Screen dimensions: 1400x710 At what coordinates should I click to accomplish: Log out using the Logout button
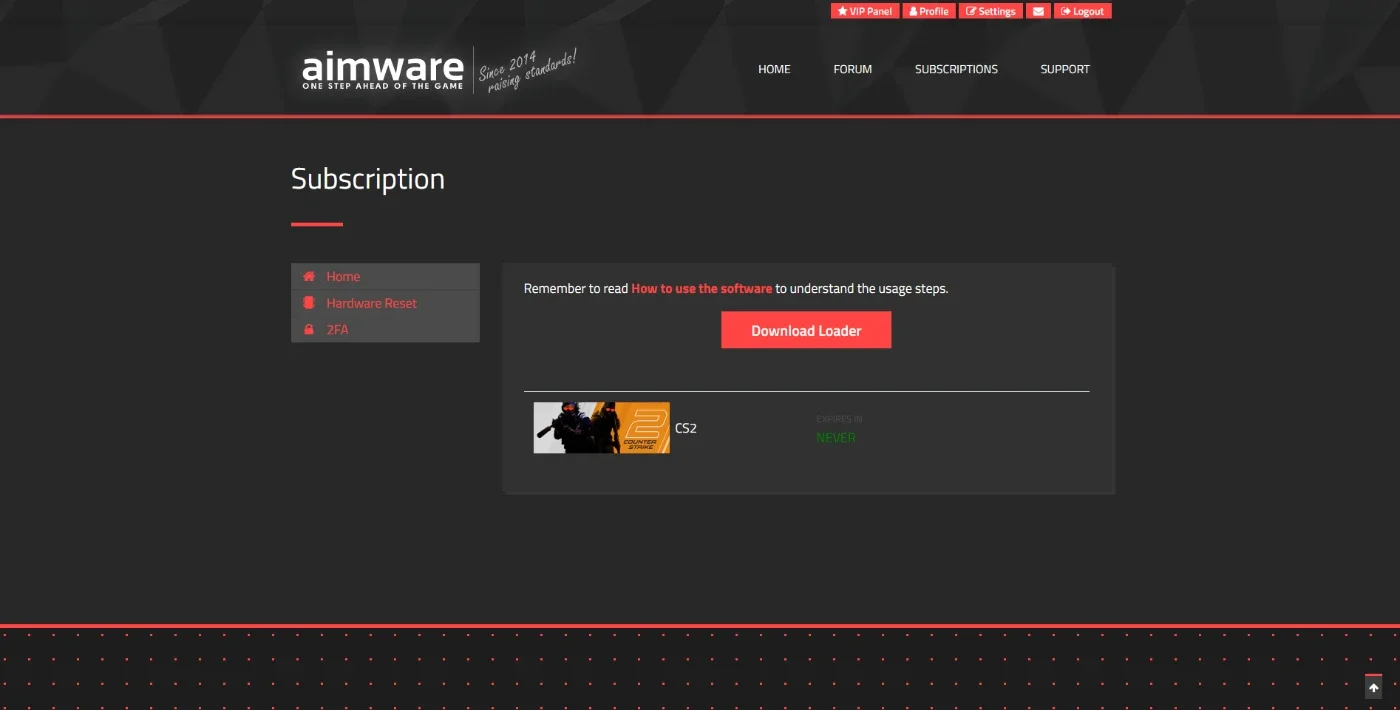(1083, 11)
